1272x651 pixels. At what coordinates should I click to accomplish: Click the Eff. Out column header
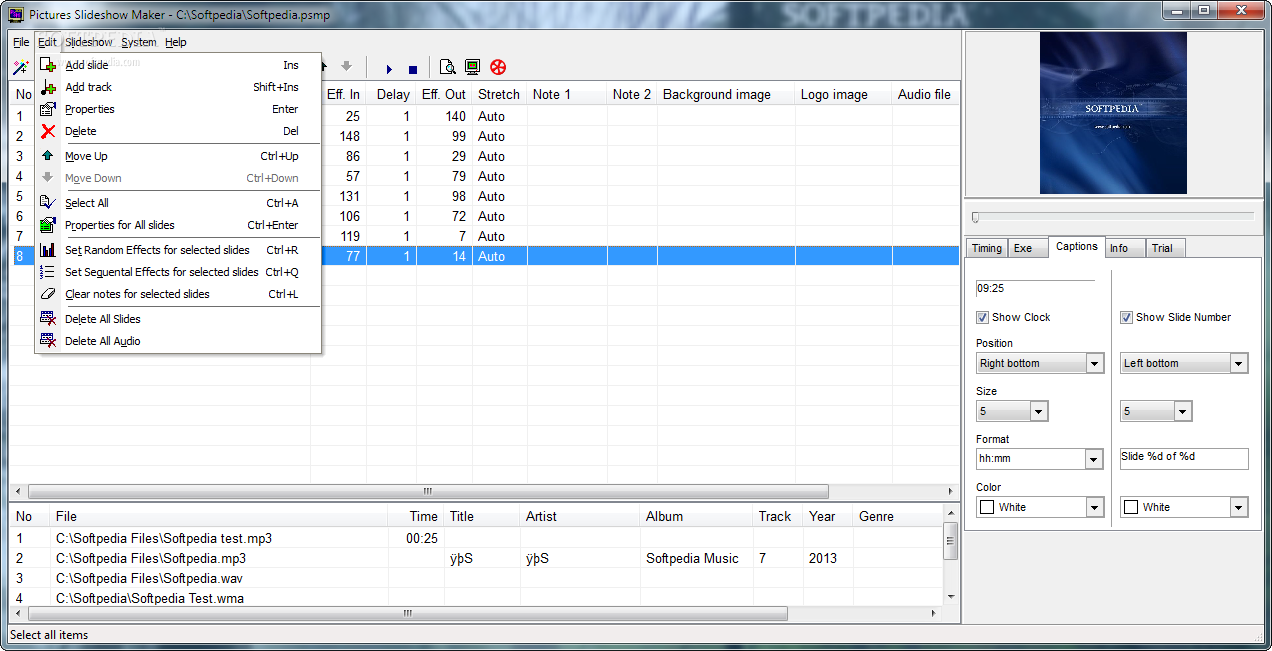point(443,94)
